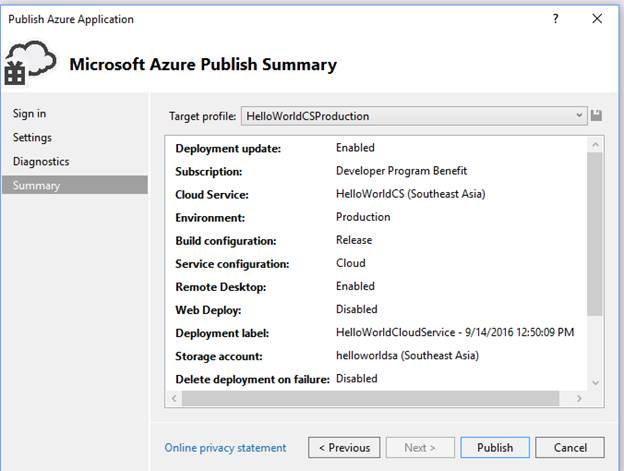Click the 'Publish Azure Application' window title
Image resolution: width=624 pixels, height=471 pixels.
click(71, 19)
